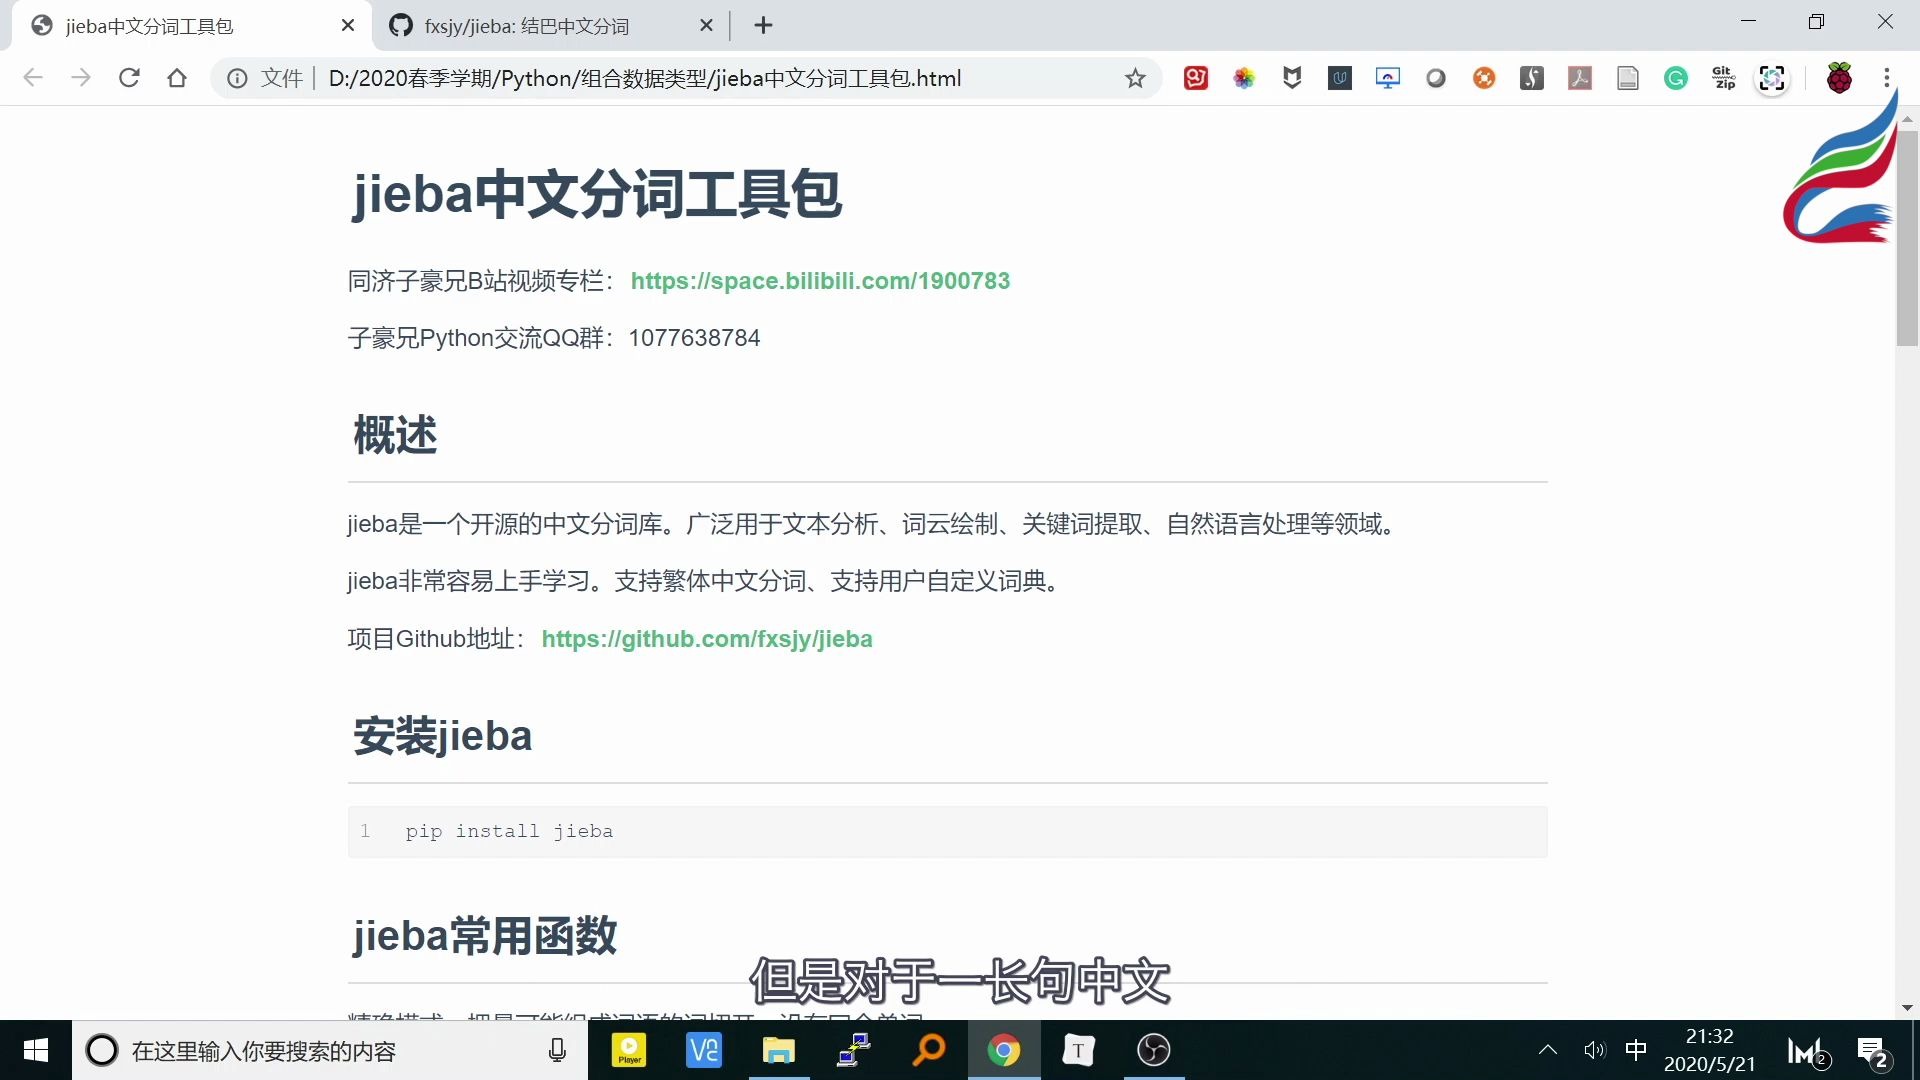This screenshot has height=1080, width=1920.
Task: Show hidden system tray icons
Action: pyautogui.click(x=1548, y=1050)
